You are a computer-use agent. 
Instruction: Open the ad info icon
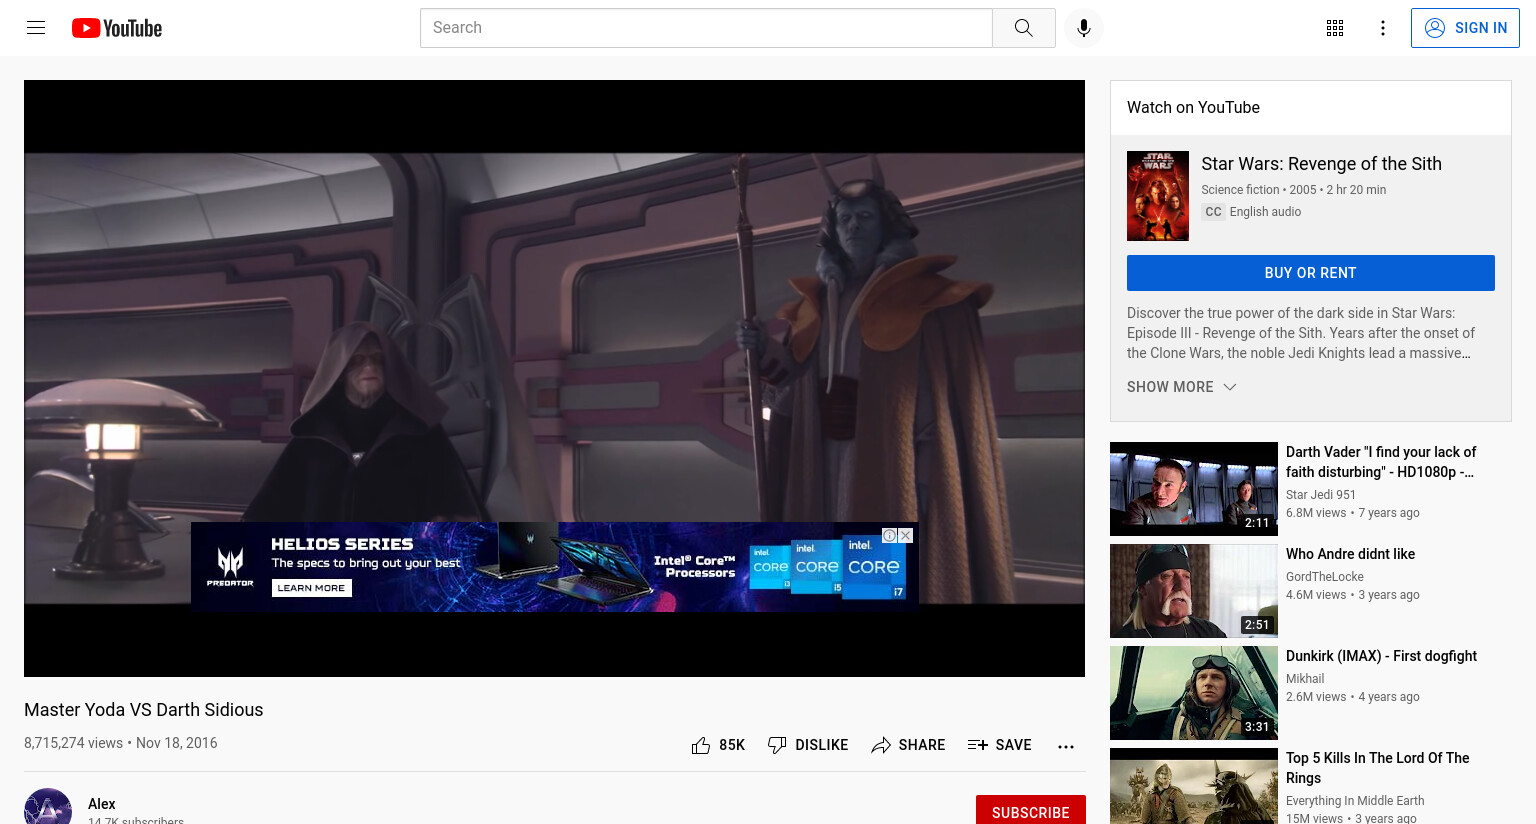pos(889,535)
